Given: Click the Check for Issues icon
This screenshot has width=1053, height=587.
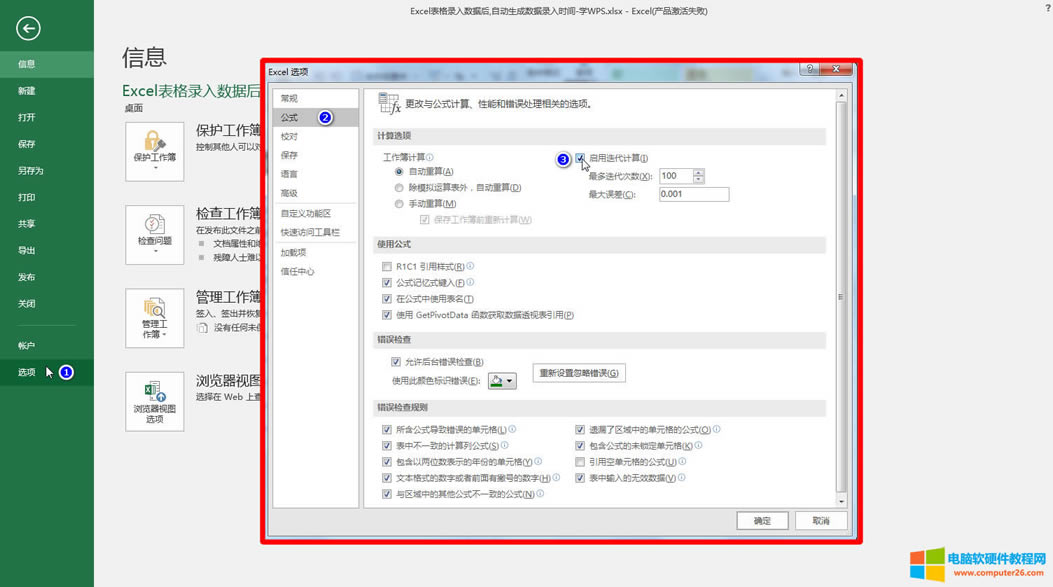Looking at the screenshot, I should [155, 232].
